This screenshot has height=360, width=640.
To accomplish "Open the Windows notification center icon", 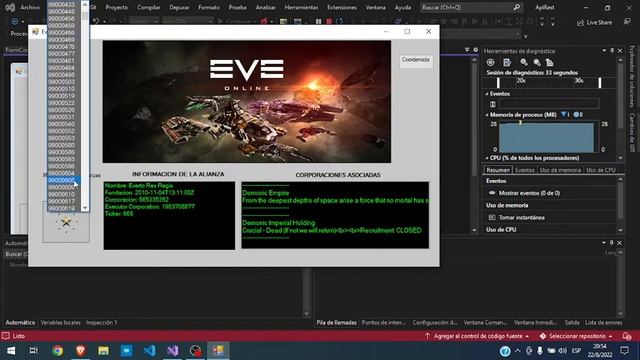I will click(624, 351).
